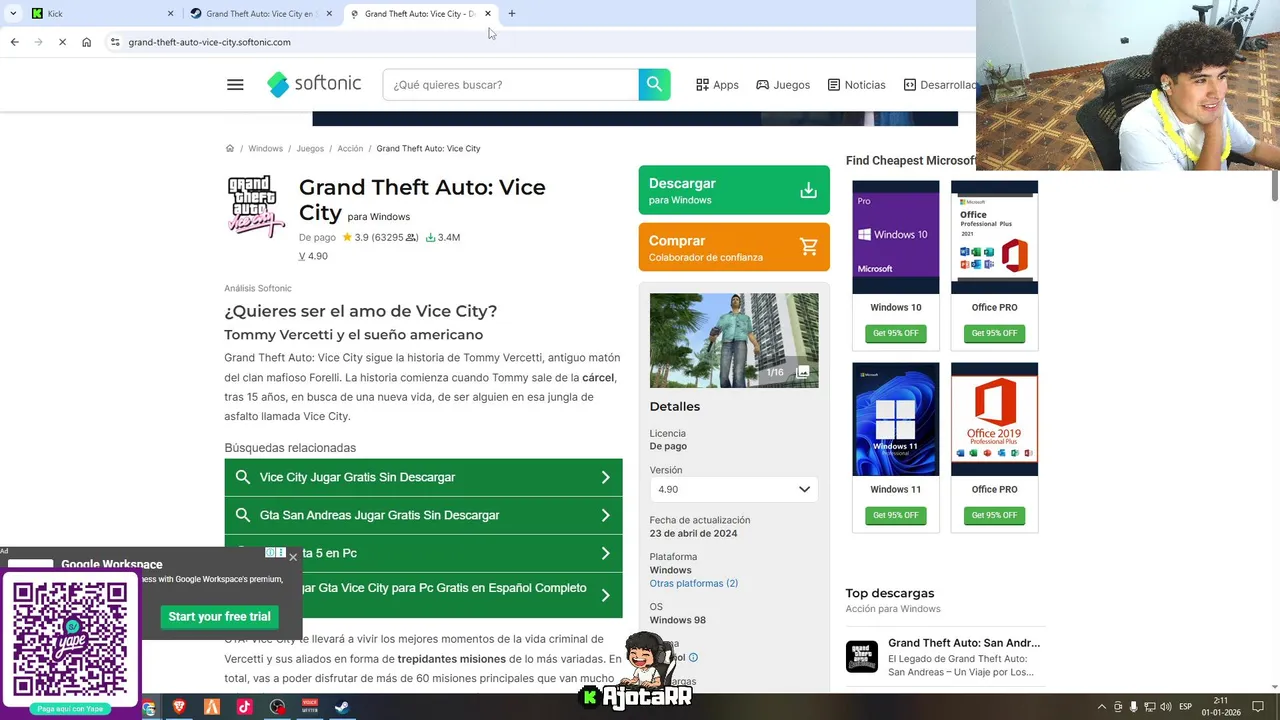Open the 'Otras plataformas (2)' link

pyautogui.click(x=694, y=583)
